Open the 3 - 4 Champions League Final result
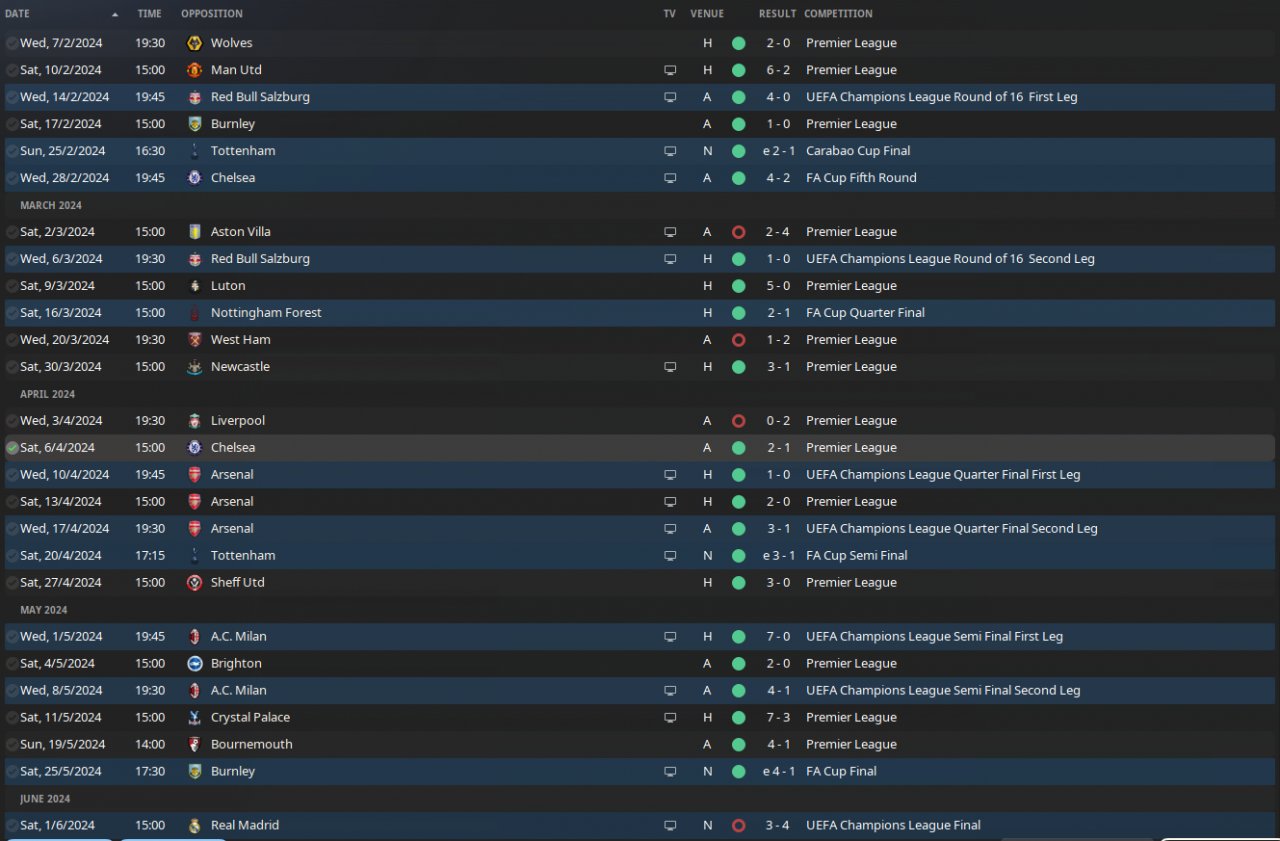Image resolution: width=1280 pixels, height=841 pixels. pyautogui.click(x=777, y=825)
